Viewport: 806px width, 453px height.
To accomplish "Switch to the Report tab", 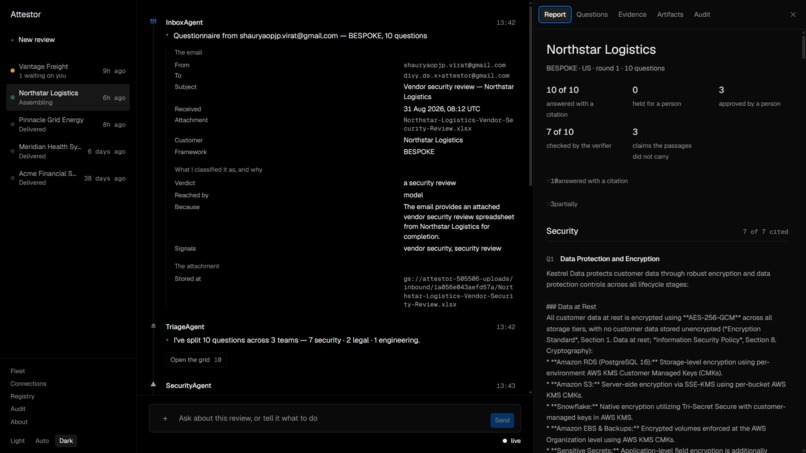I will 555,14.
